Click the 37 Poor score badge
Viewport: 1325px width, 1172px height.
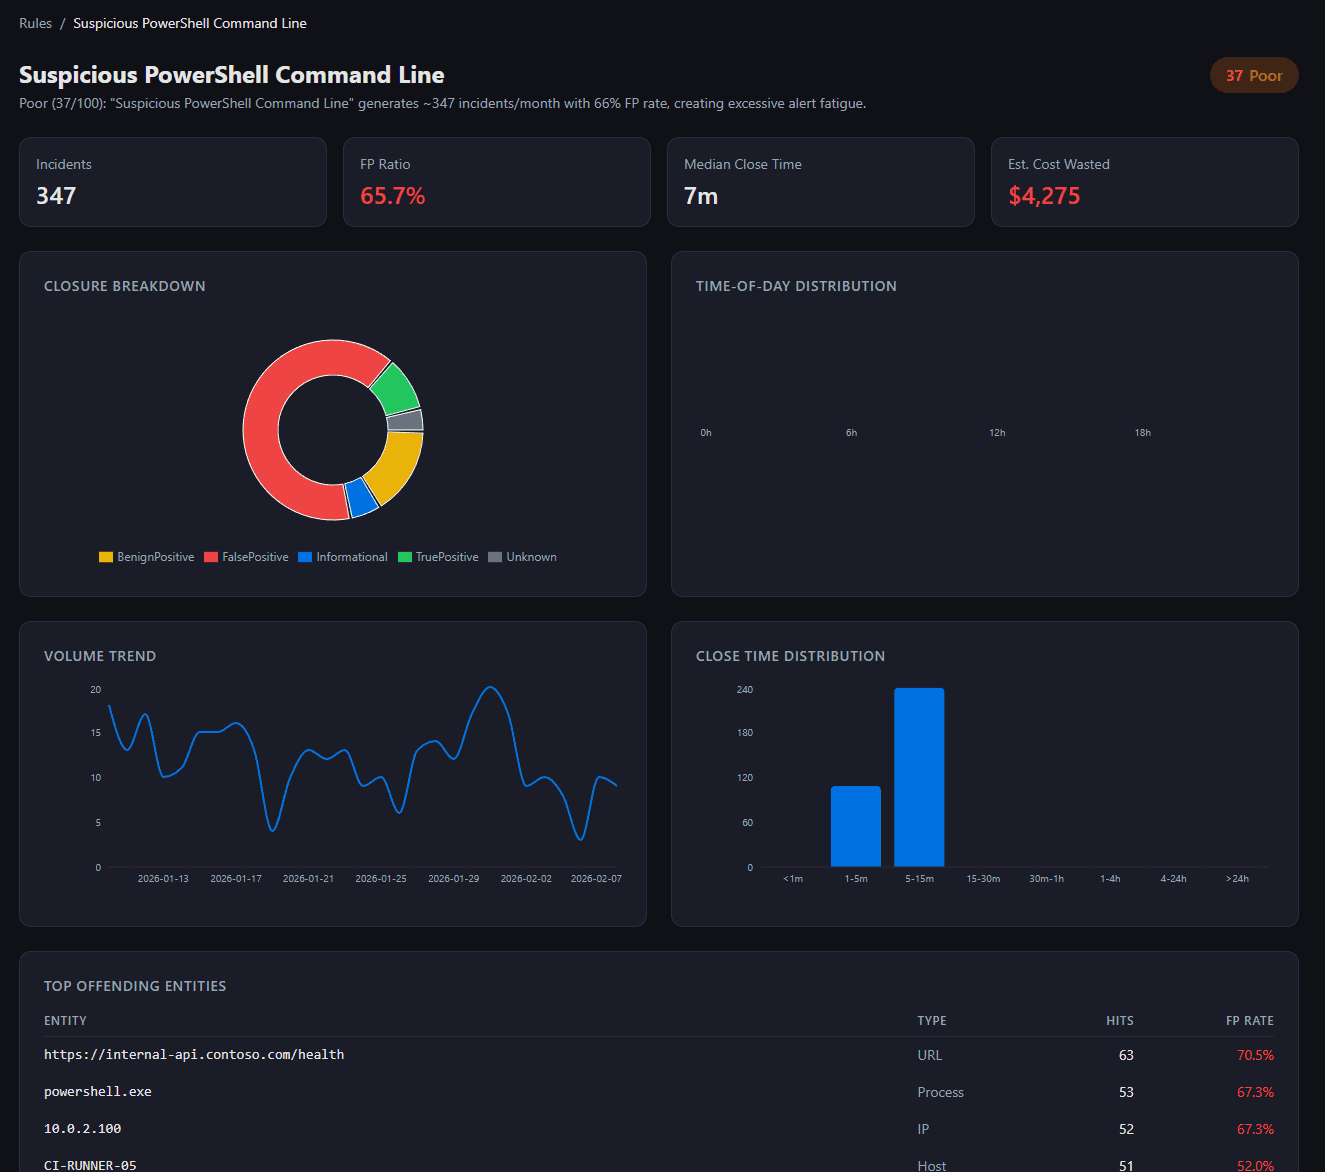(1253, 76)
